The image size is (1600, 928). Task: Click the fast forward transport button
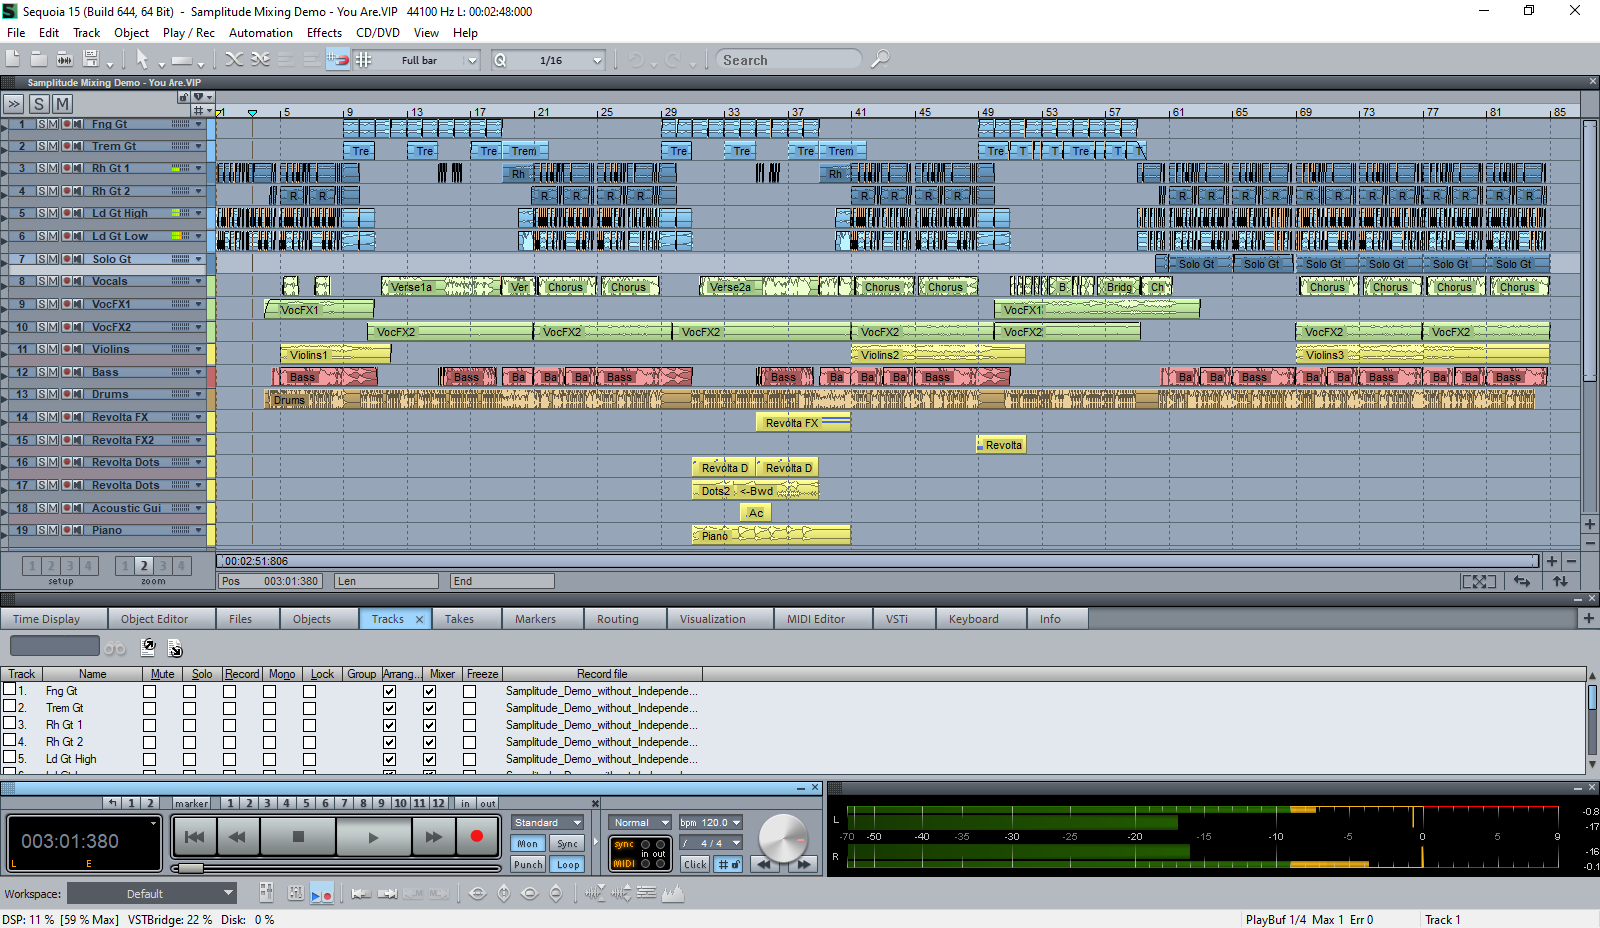click(x=433, y=837)
